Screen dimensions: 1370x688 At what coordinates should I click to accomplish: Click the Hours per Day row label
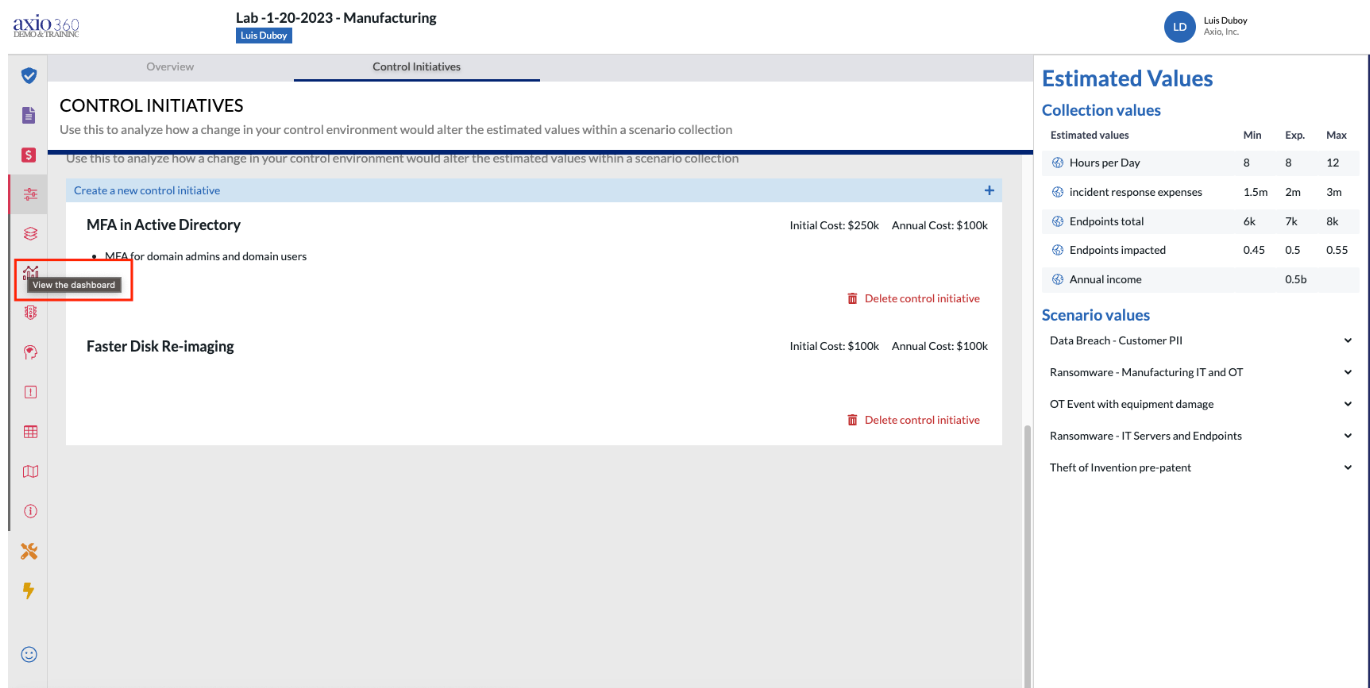click(x=1104, y=163)
